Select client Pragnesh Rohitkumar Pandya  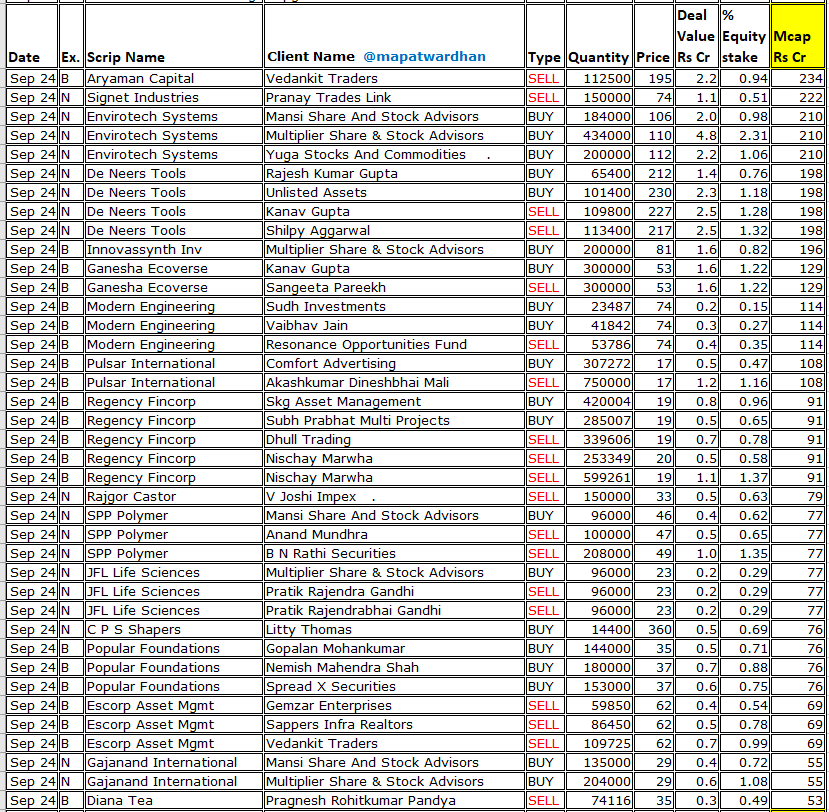(394, 801)
